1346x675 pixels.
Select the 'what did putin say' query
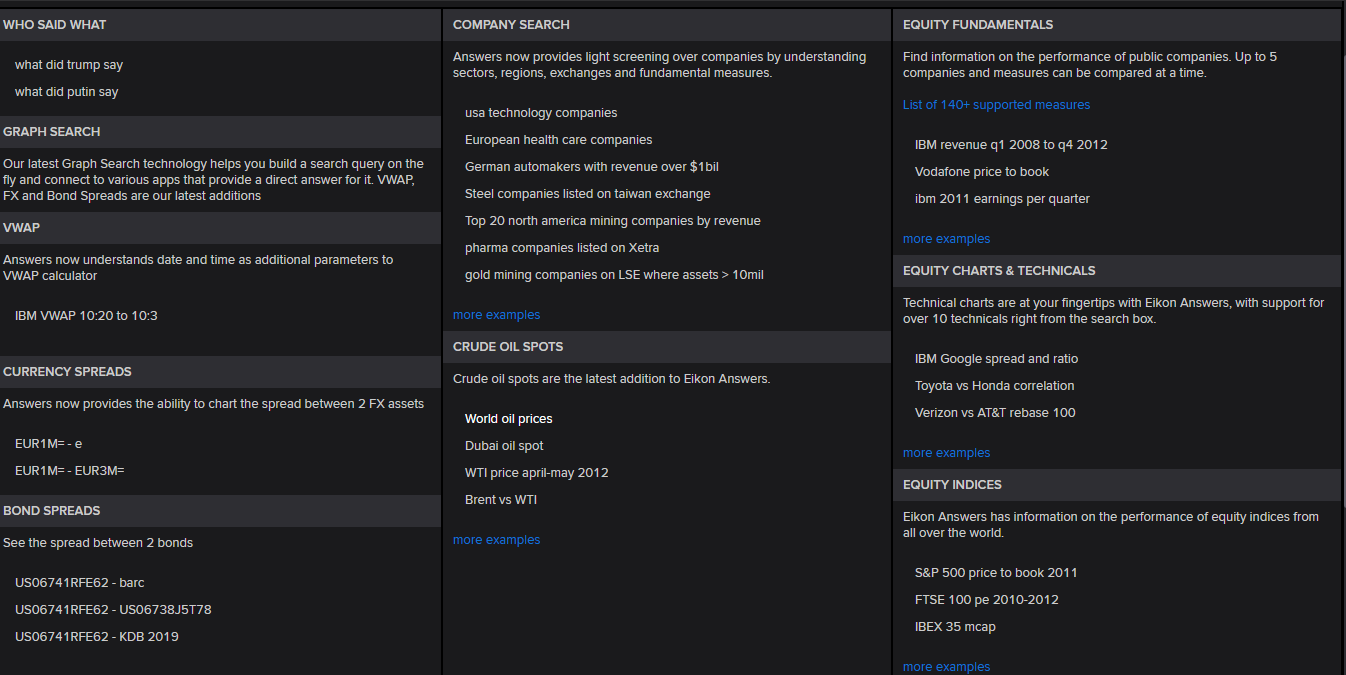[67, 92]
